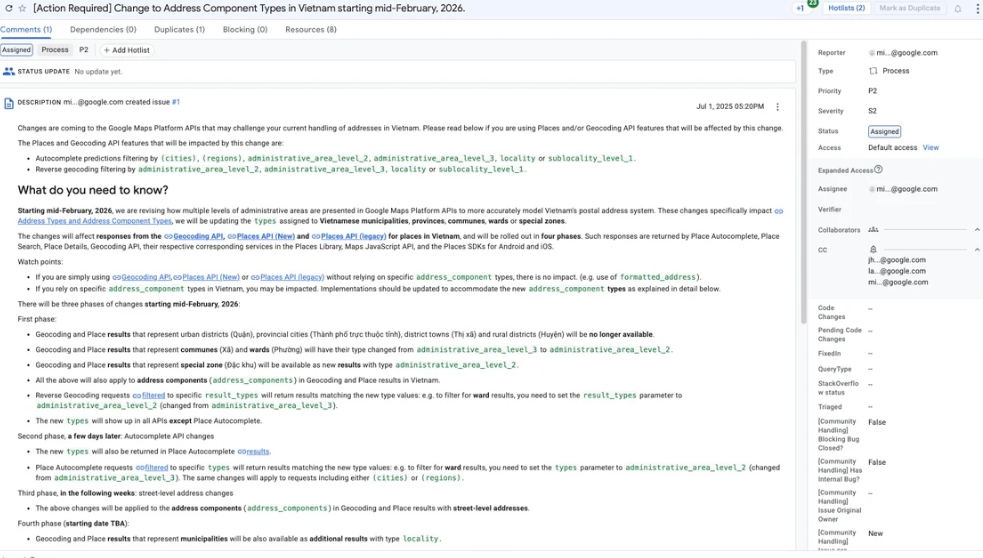Click the View link next to Default access
This screenshot has height=558, width=983.
pos(930,148)
